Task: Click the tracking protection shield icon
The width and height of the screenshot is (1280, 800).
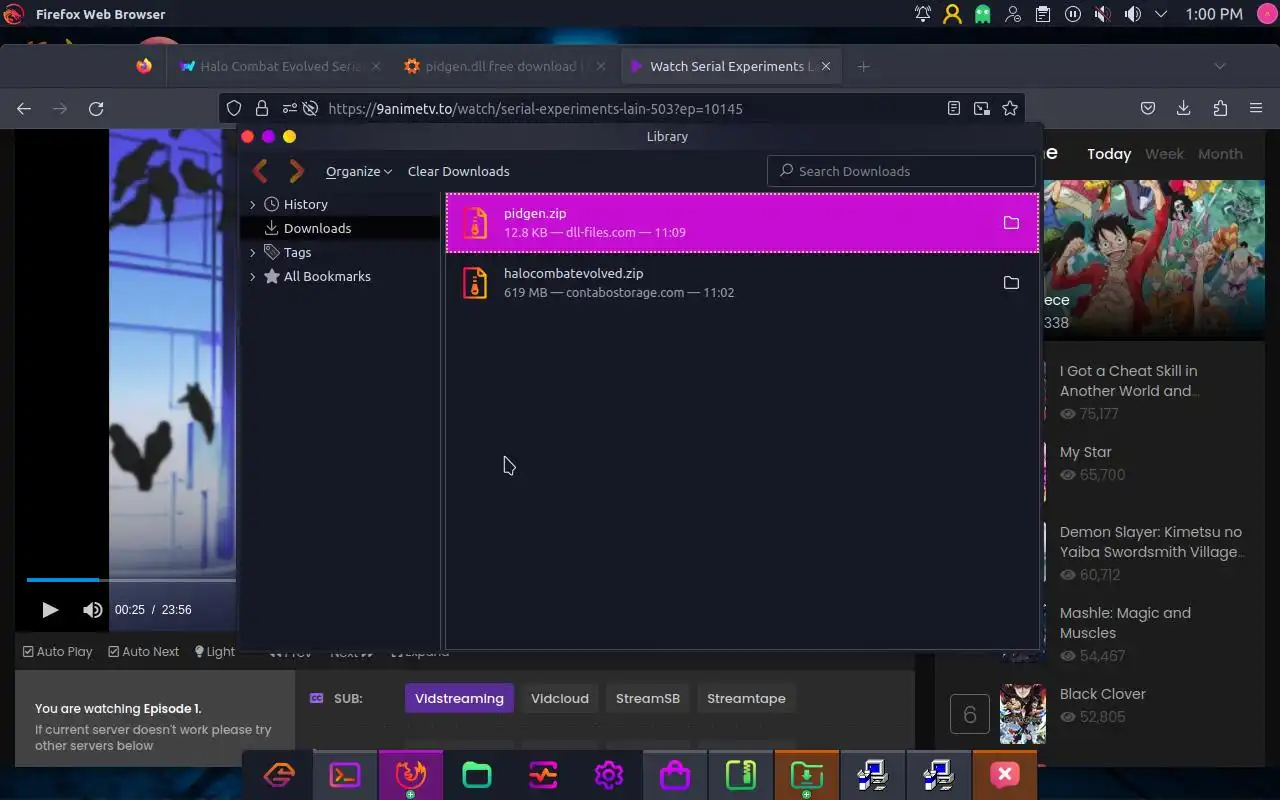Action: point(234,108)
